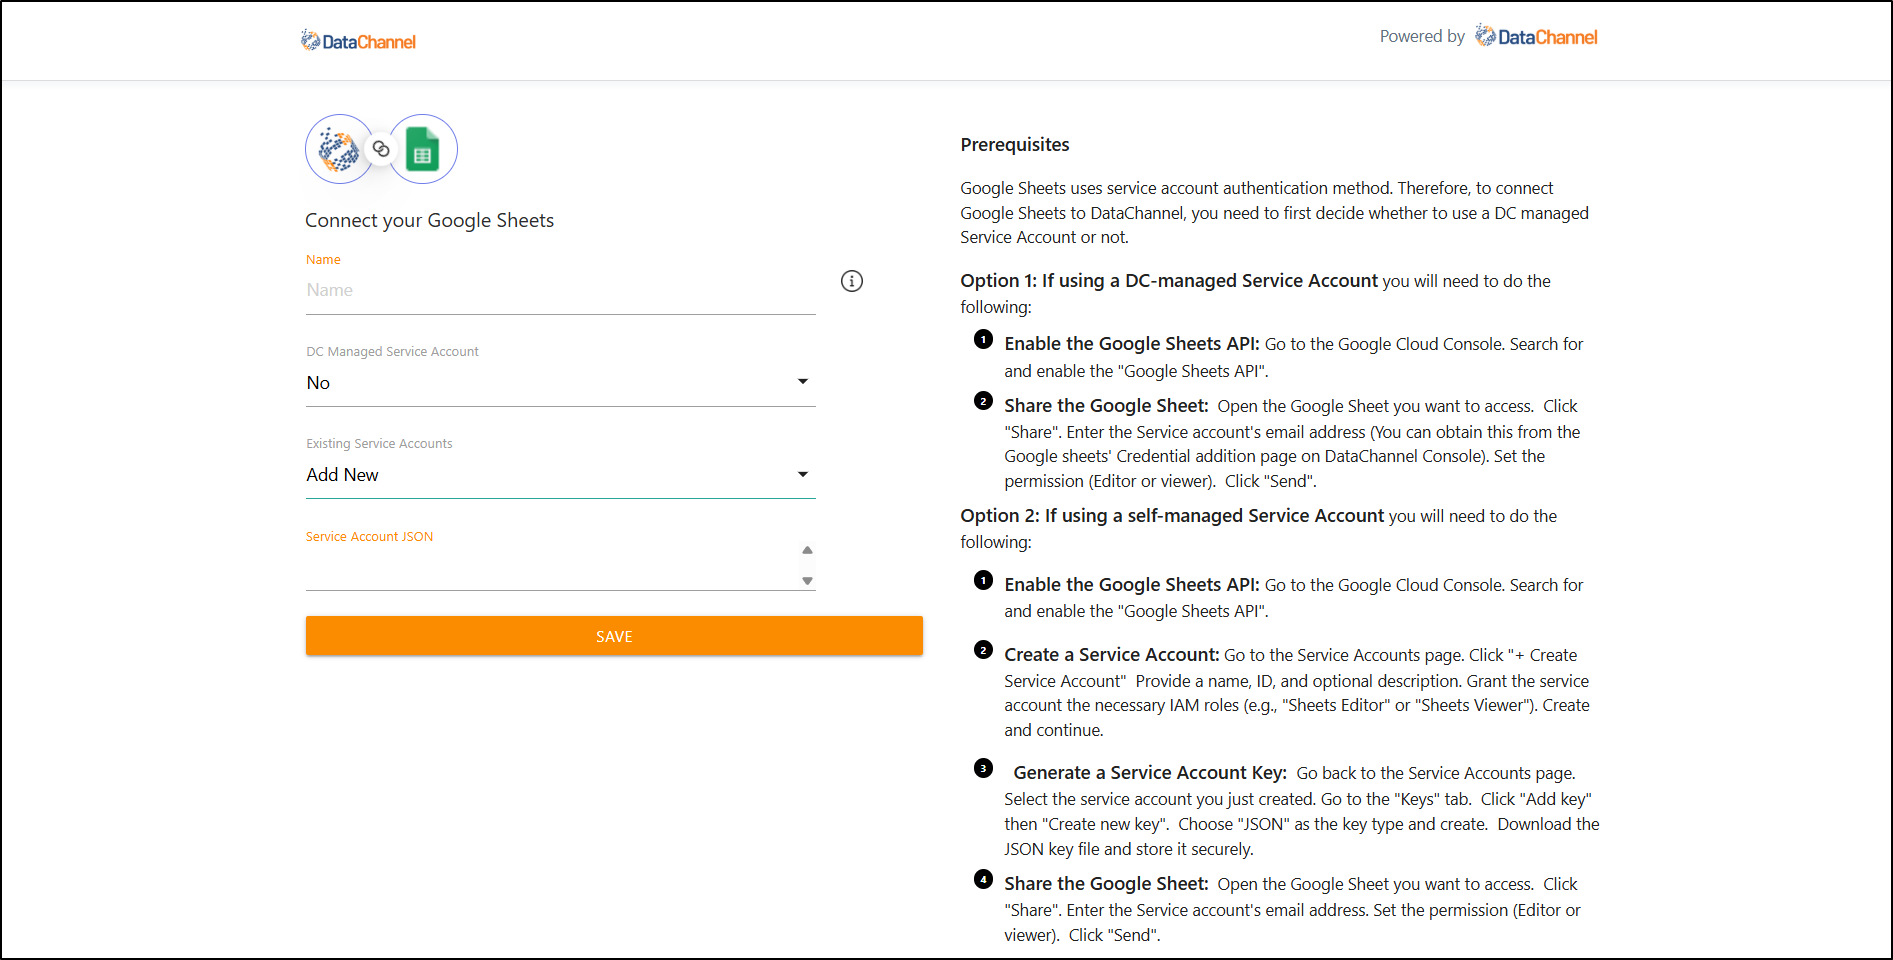
Task: Click 'Generate a Service Account Key:' step text
Action: click(x=1150, y=773)
